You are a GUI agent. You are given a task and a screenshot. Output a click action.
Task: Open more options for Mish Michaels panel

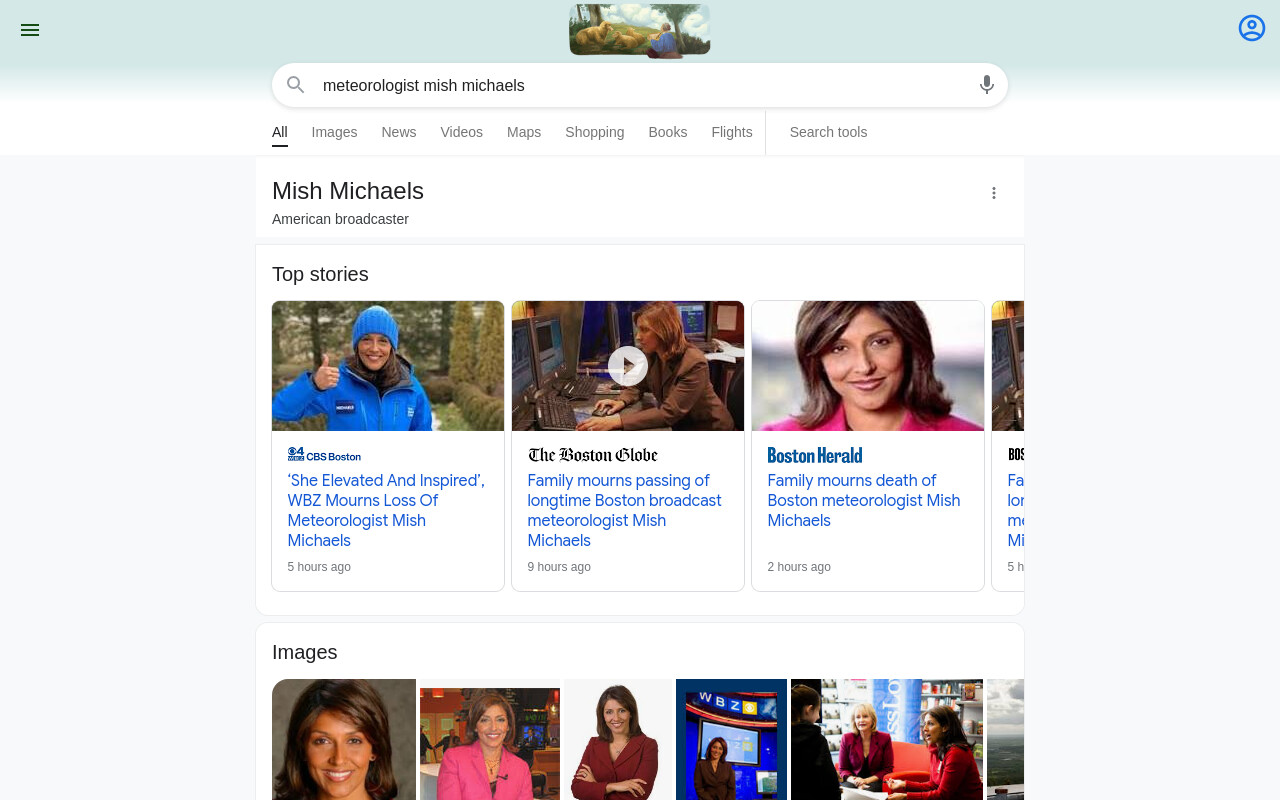click(994, 193)
